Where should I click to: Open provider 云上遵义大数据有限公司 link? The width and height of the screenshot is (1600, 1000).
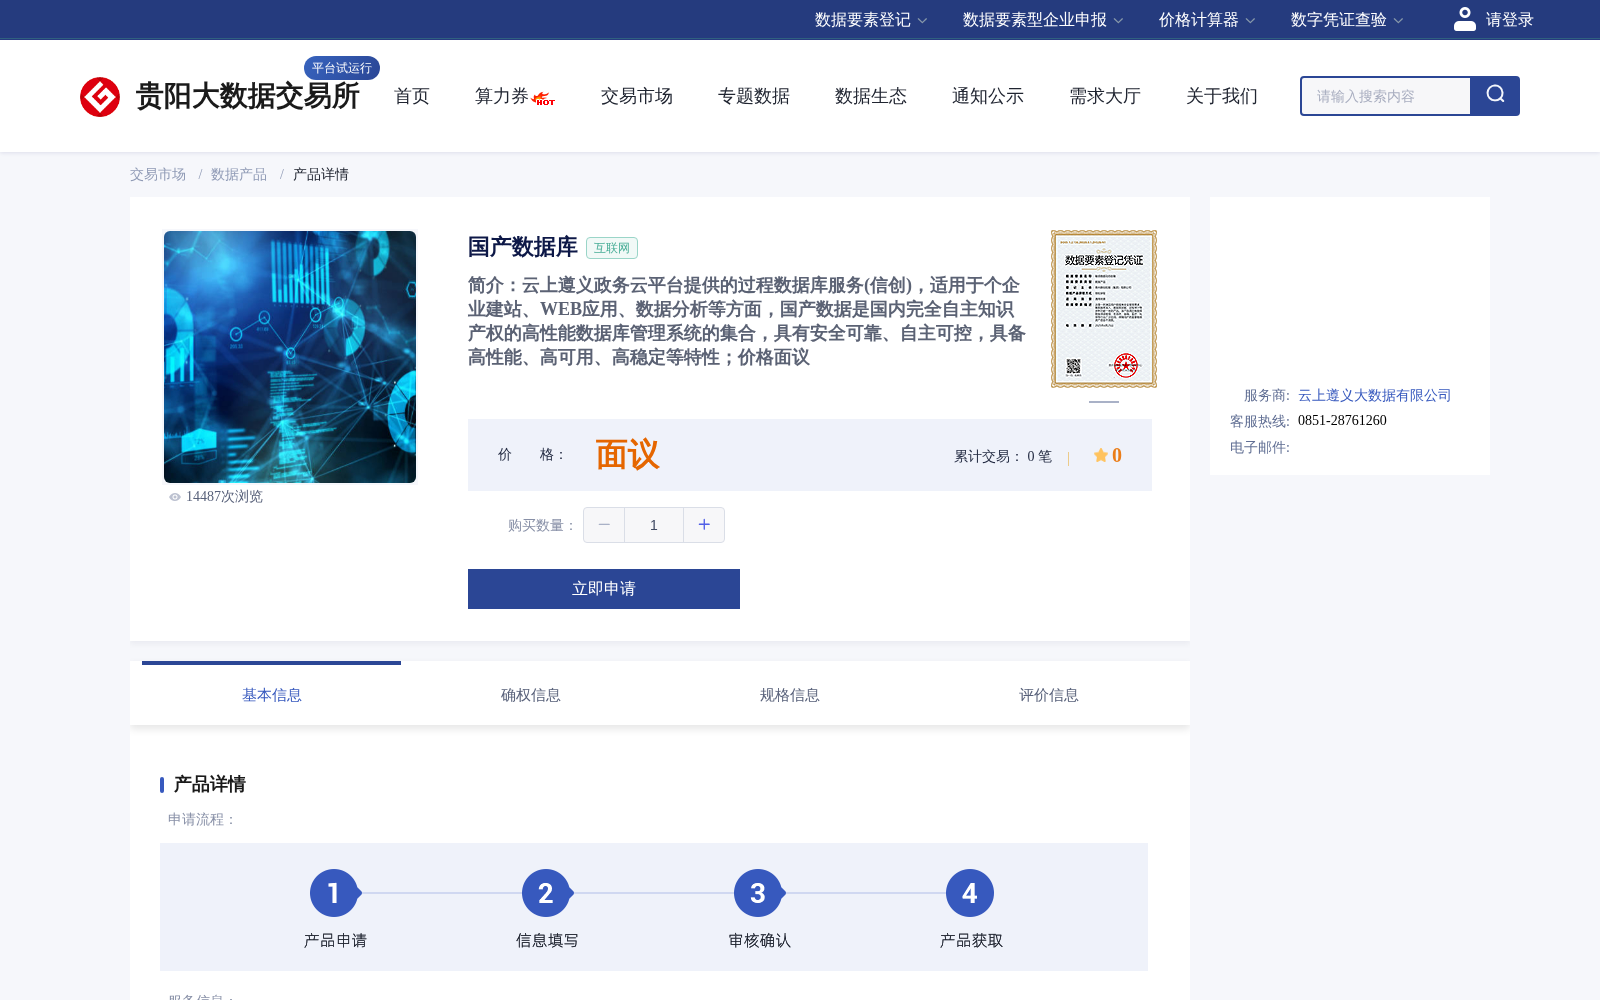pyautogui.click(x=1374, y=395)
